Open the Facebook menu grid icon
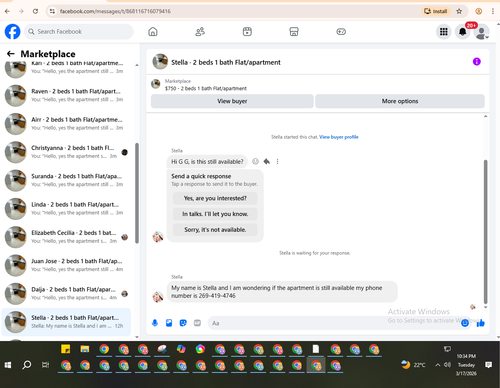This screenshot has height=388, width=500. click(444, 32)
